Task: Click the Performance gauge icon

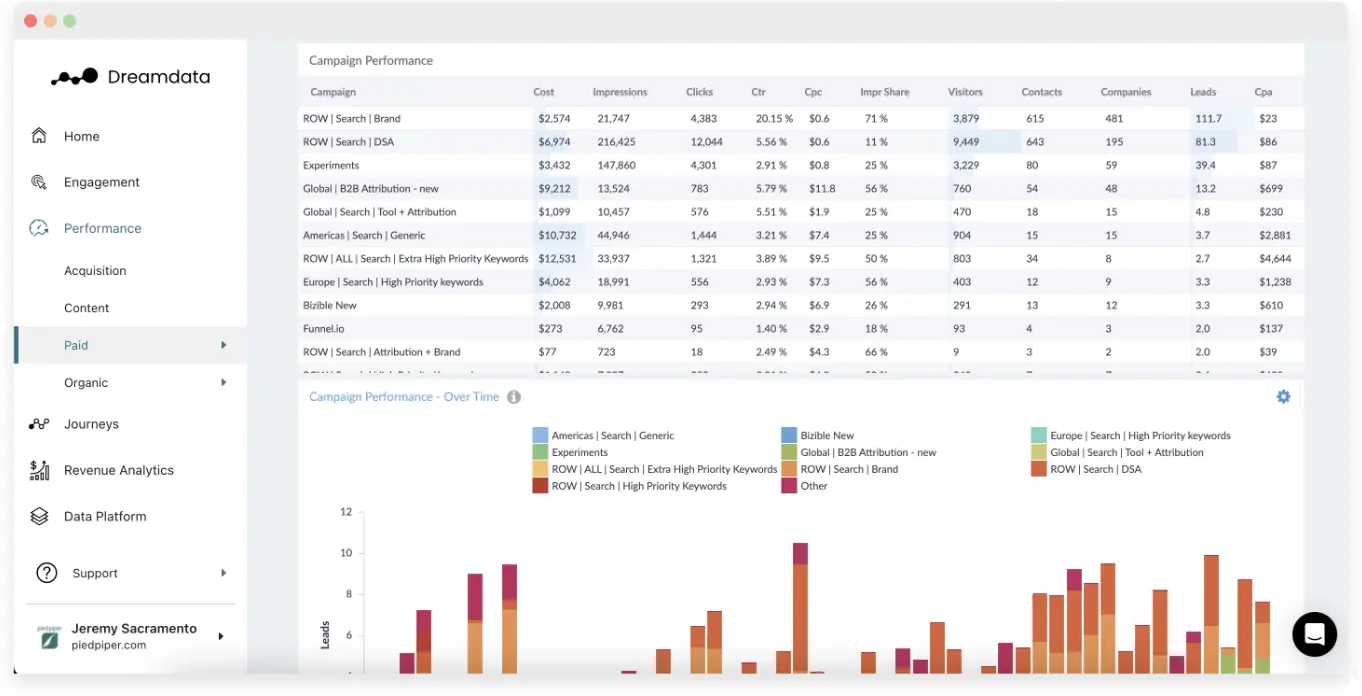Action: coord(39,228)
